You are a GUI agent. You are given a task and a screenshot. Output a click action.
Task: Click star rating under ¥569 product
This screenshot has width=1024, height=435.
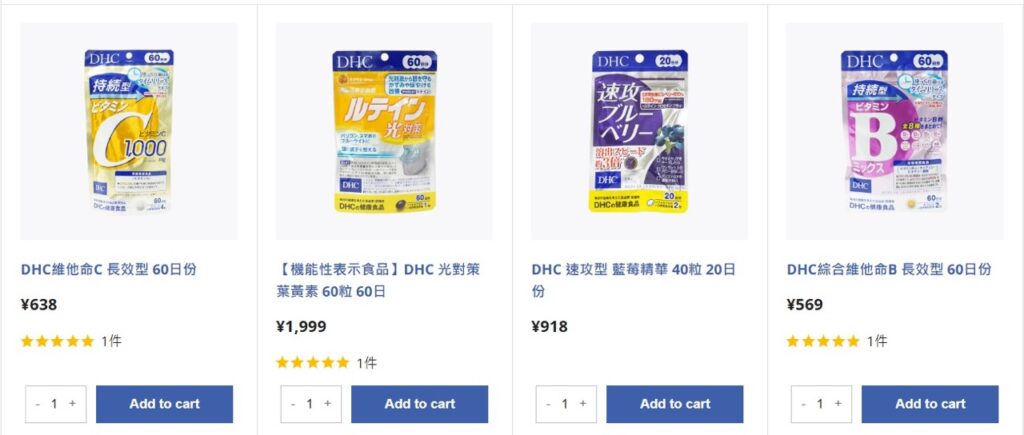click(823, 341)
